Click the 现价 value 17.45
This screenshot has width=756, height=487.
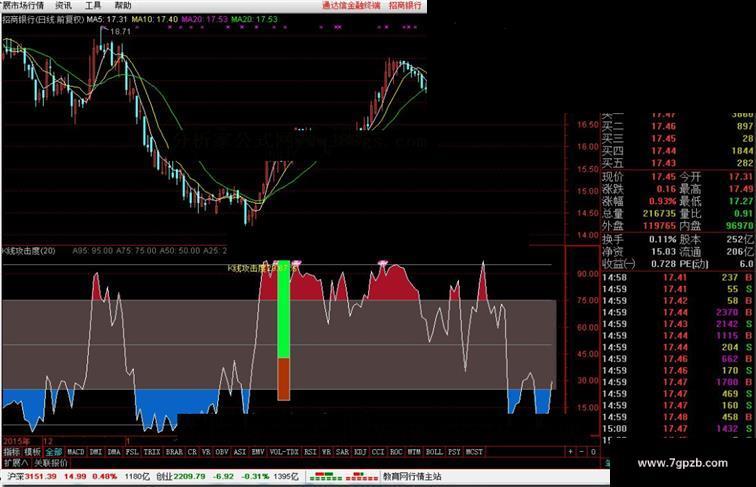pos(663,177)
